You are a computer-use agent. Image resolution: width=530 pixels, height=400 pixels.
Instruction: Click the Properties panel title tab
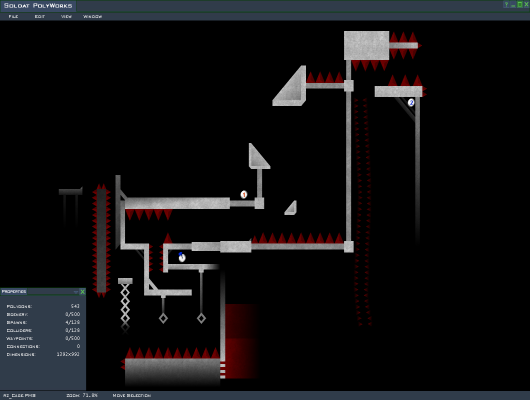(14, 291)
